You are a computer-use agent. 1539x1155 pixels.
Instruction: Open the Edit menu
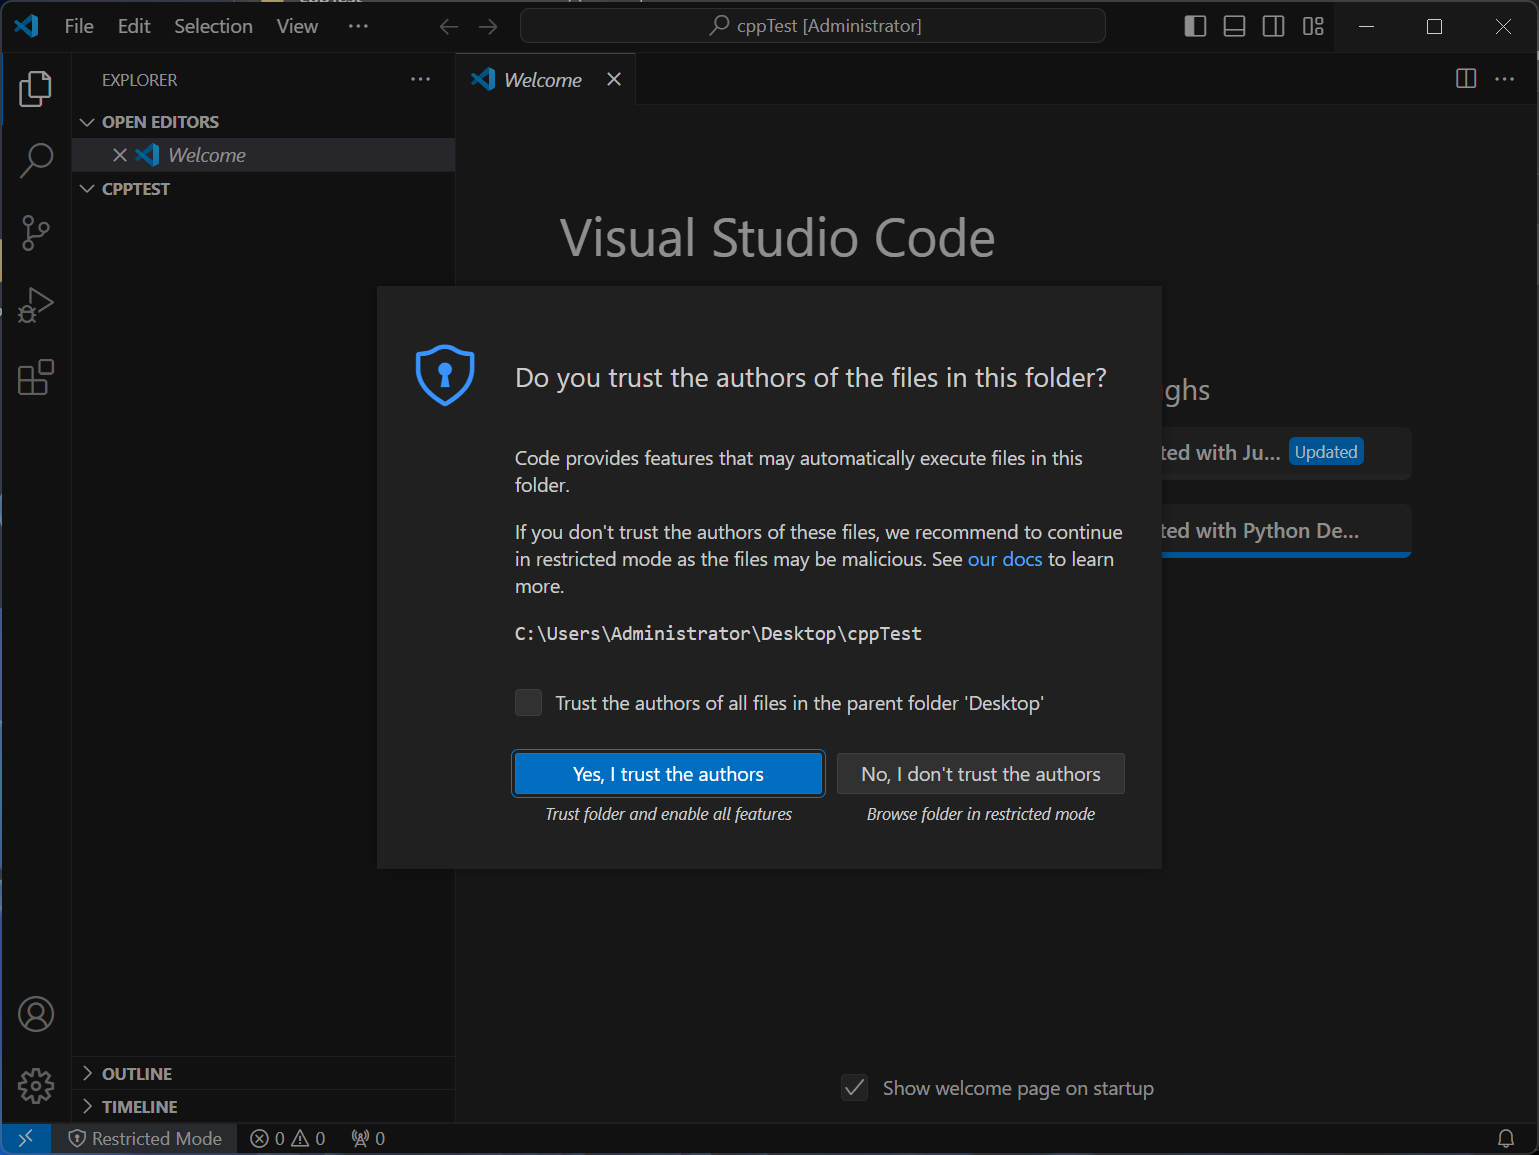pos(134,26)
